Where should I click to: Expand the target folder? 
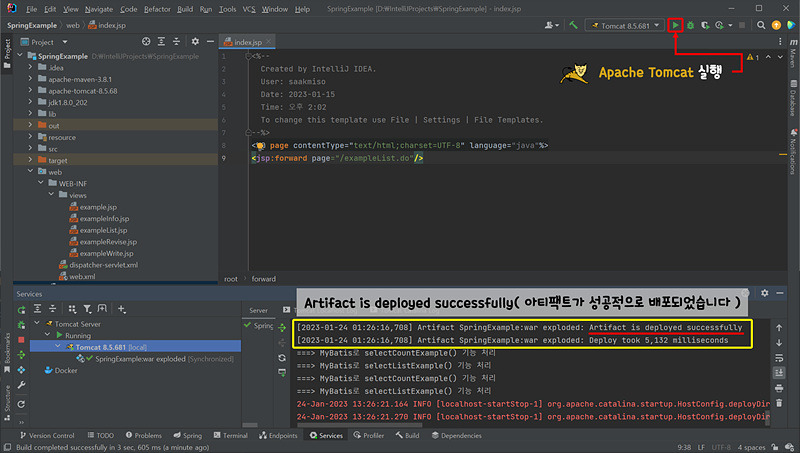(30, 160)
